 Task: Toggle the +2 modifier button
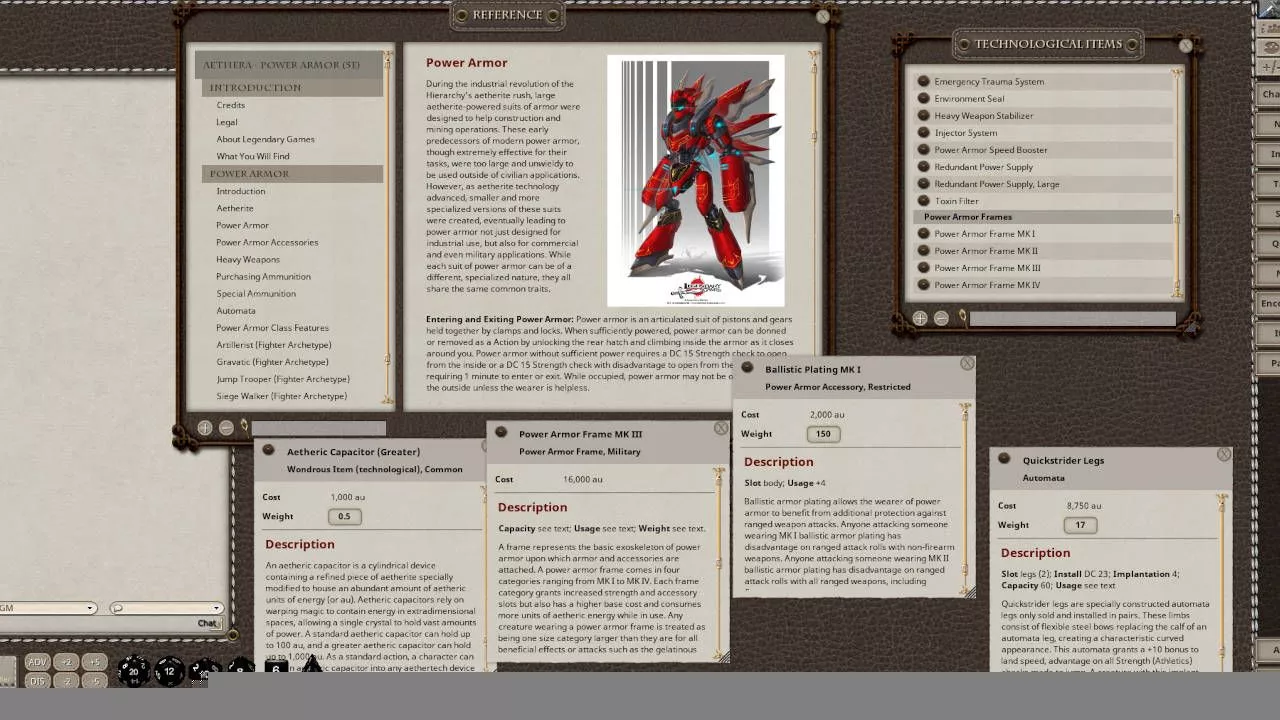click(67, 662)
